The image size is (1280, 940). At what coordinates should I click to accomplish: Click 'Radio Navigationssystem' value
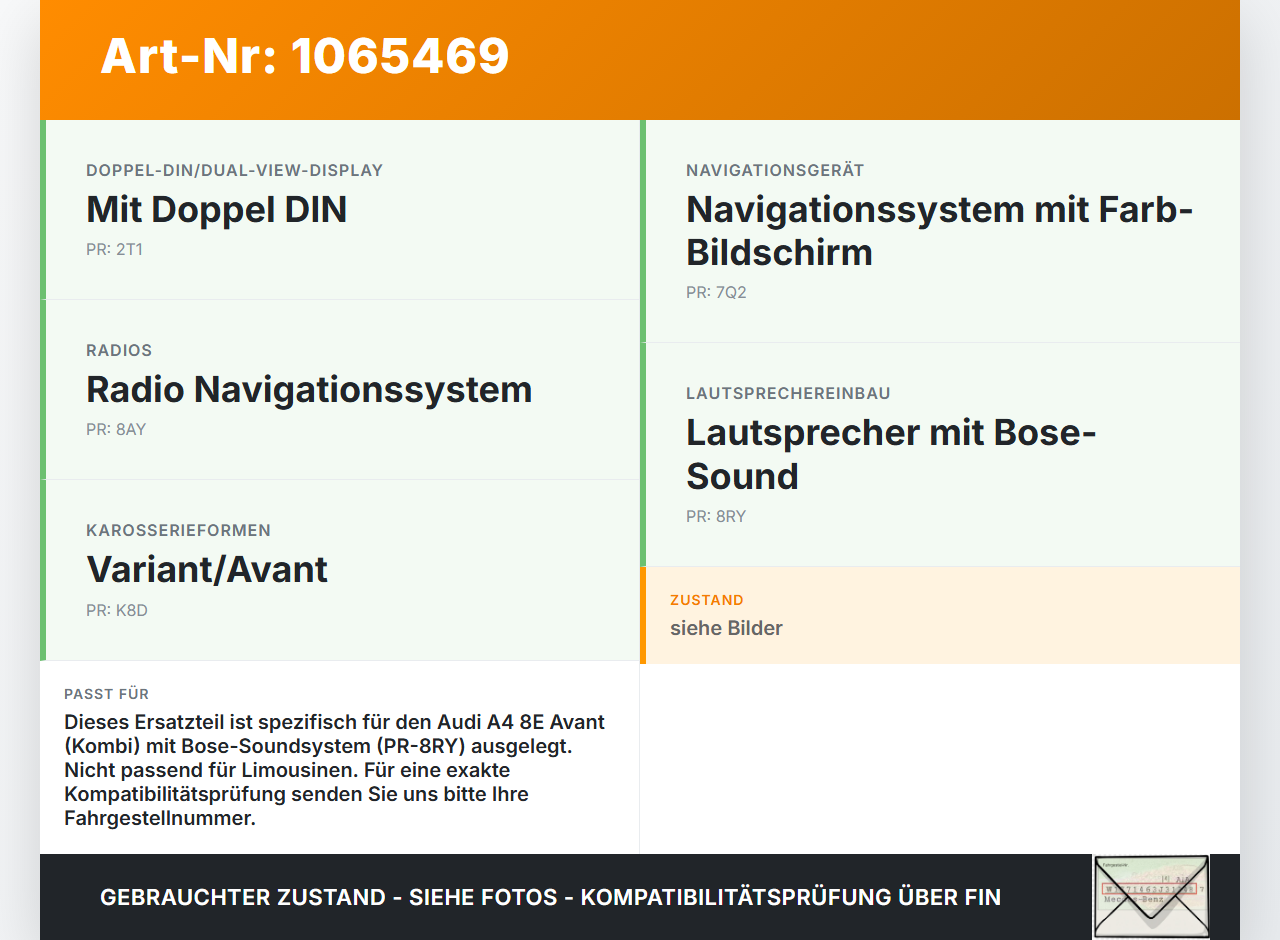coord(309,389)
